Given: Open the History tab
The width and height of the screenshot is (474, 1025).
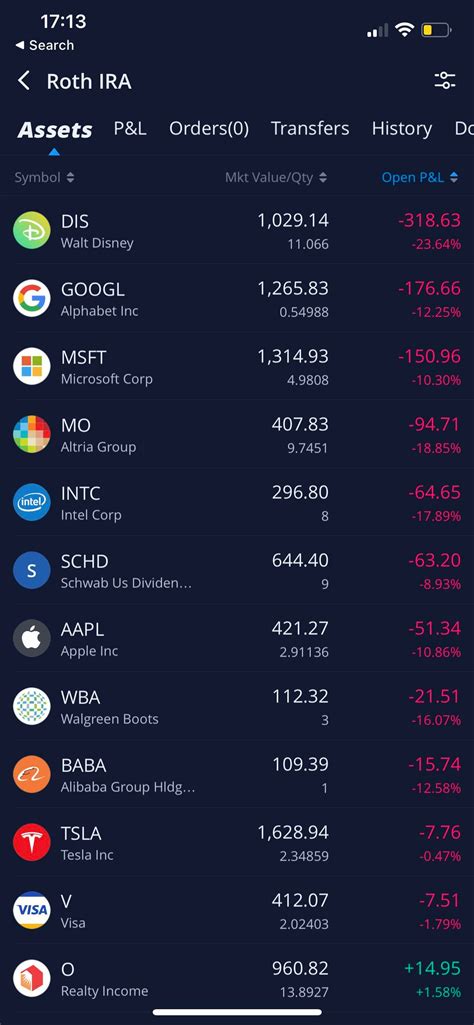Looking at the screenshot, I should (401, 129).
